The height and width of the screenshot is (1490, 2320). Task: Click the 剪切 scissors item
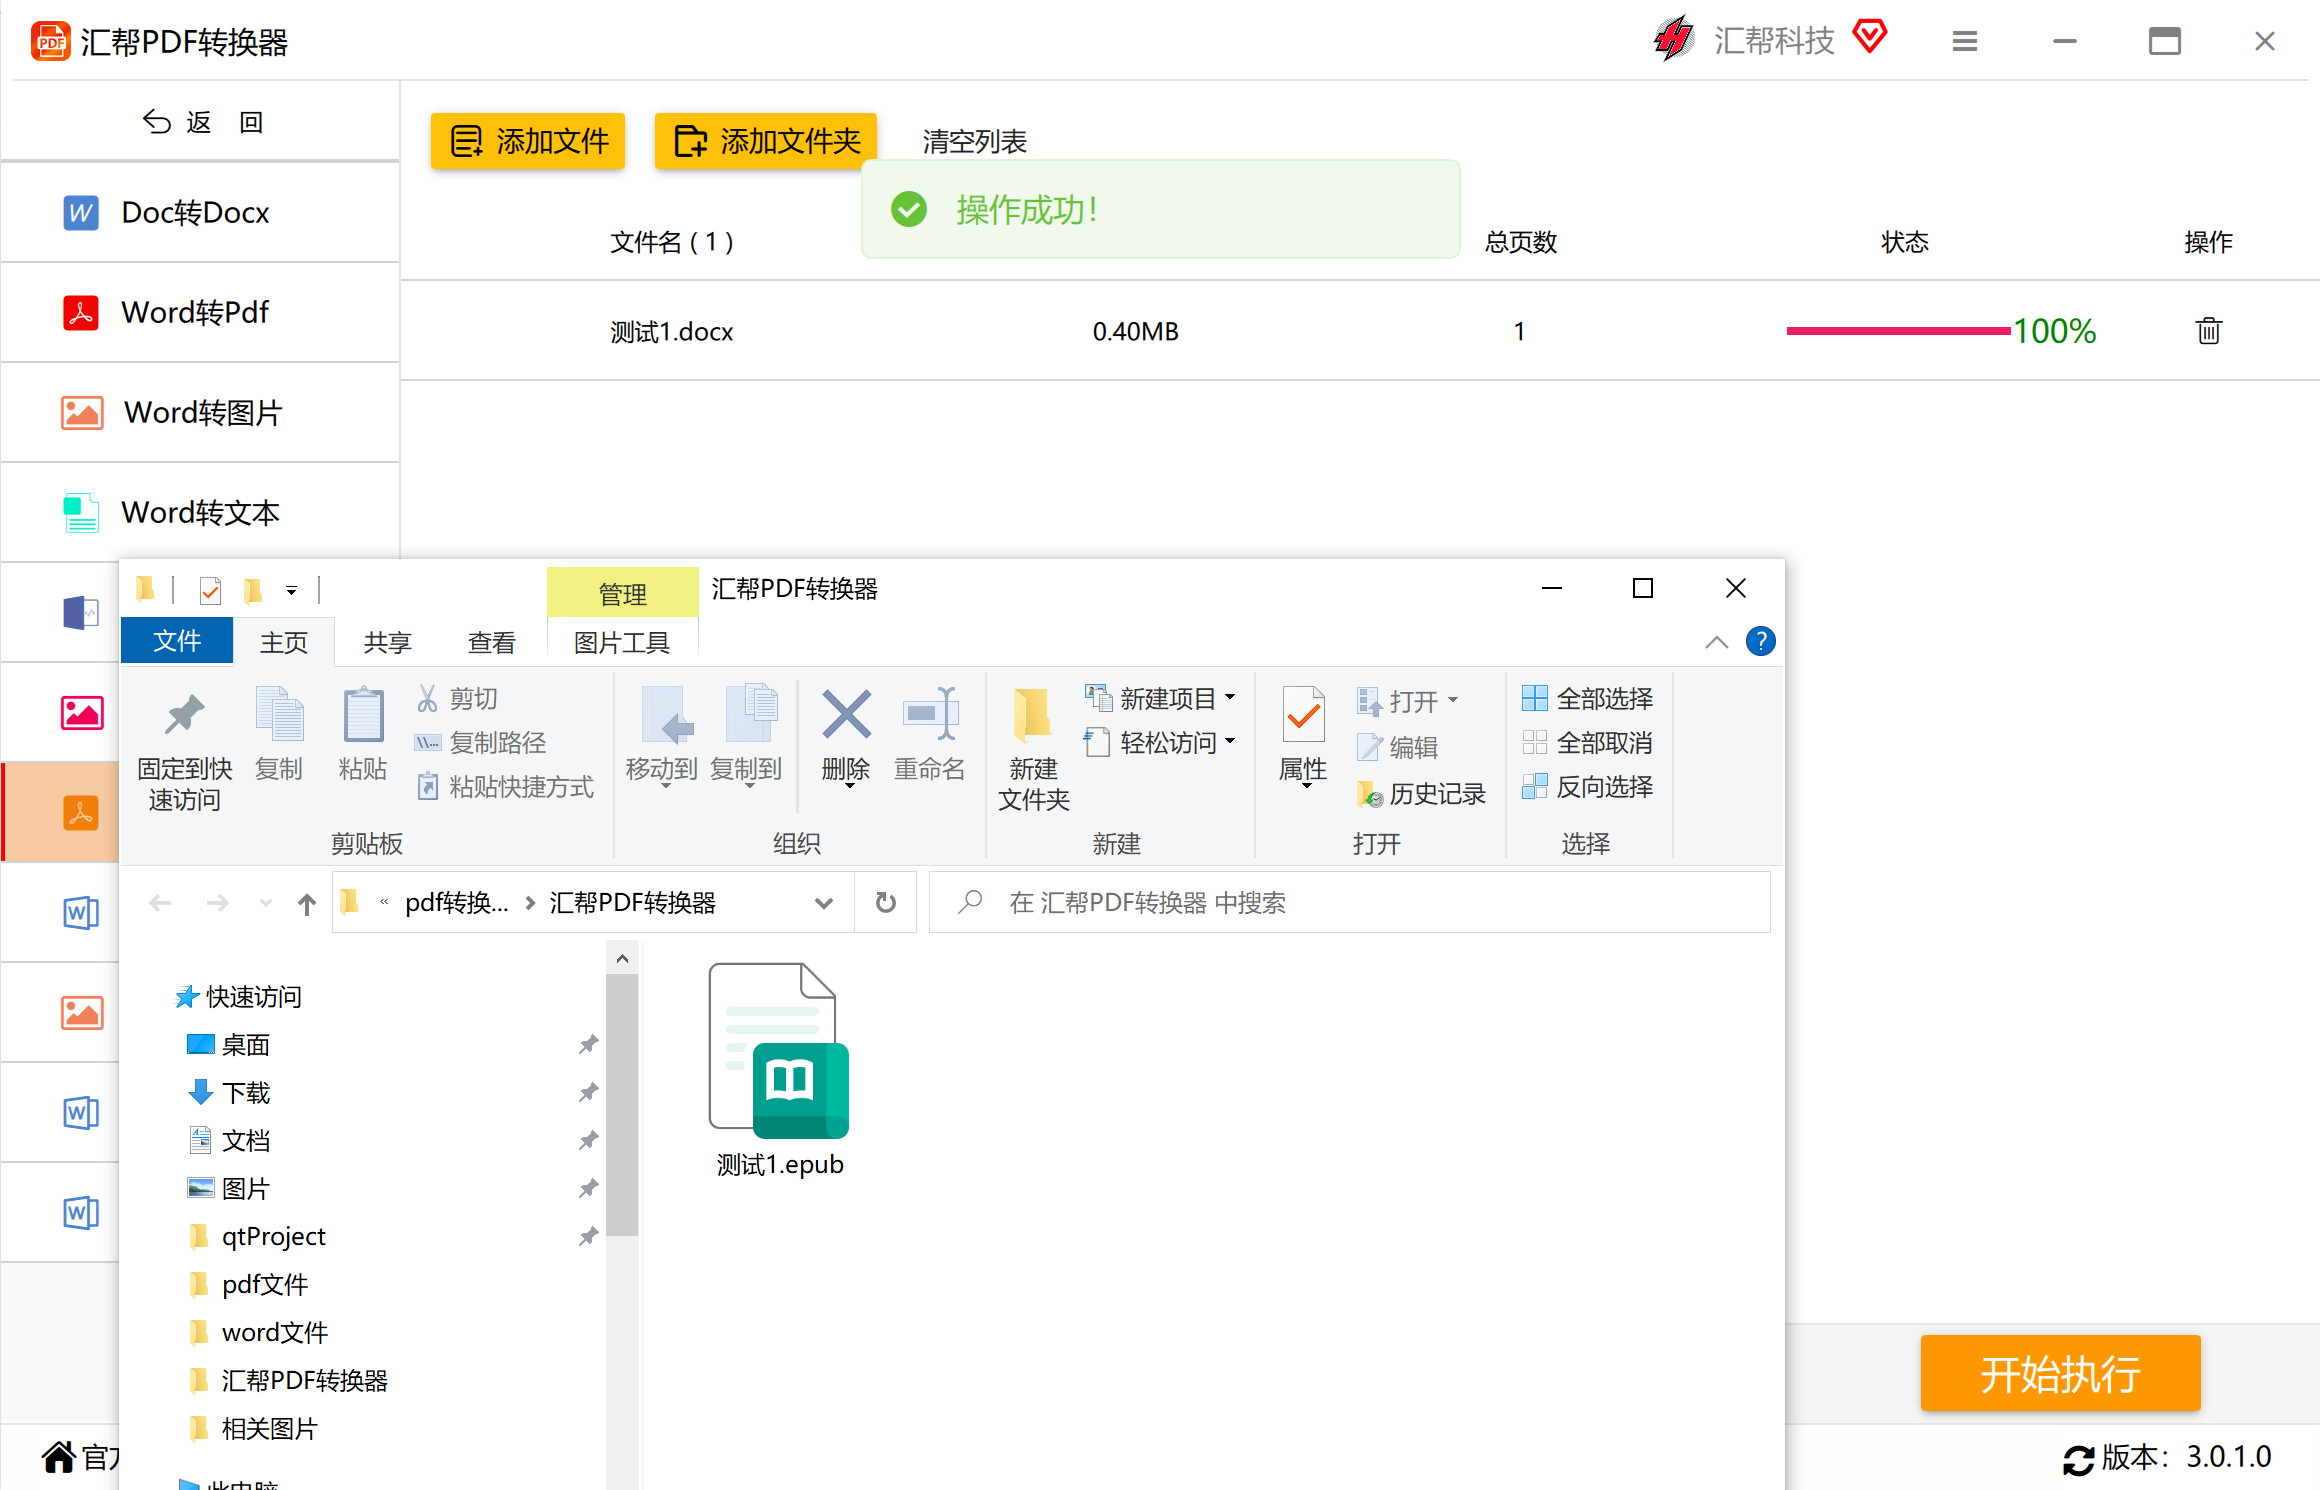click(457, 698)
